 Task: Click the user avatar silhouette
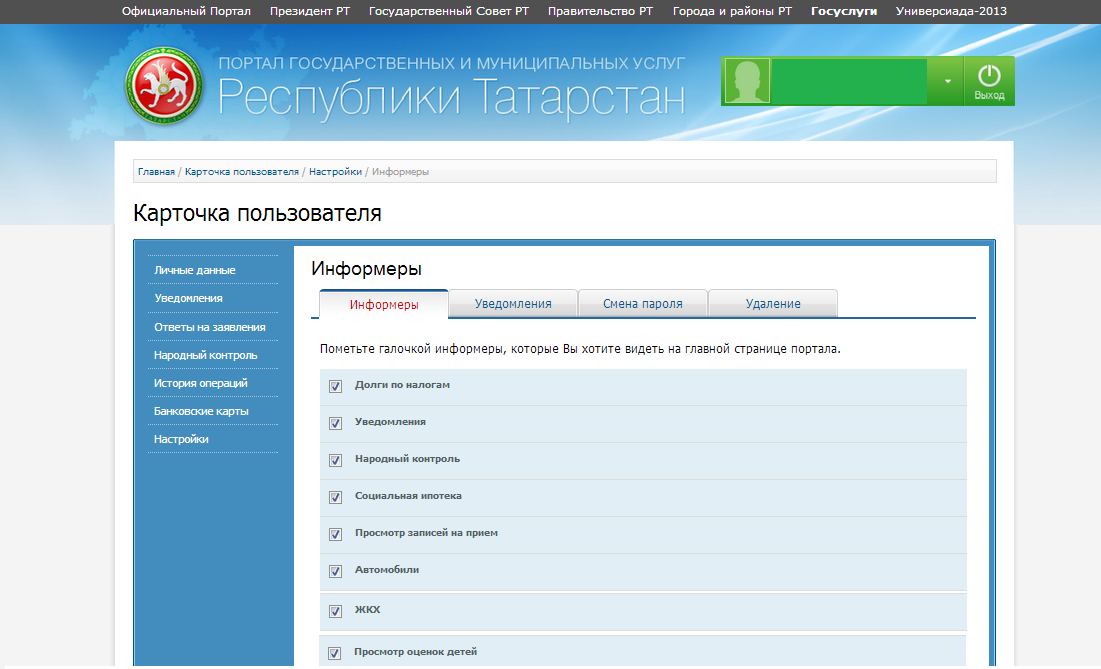[747, 81]
